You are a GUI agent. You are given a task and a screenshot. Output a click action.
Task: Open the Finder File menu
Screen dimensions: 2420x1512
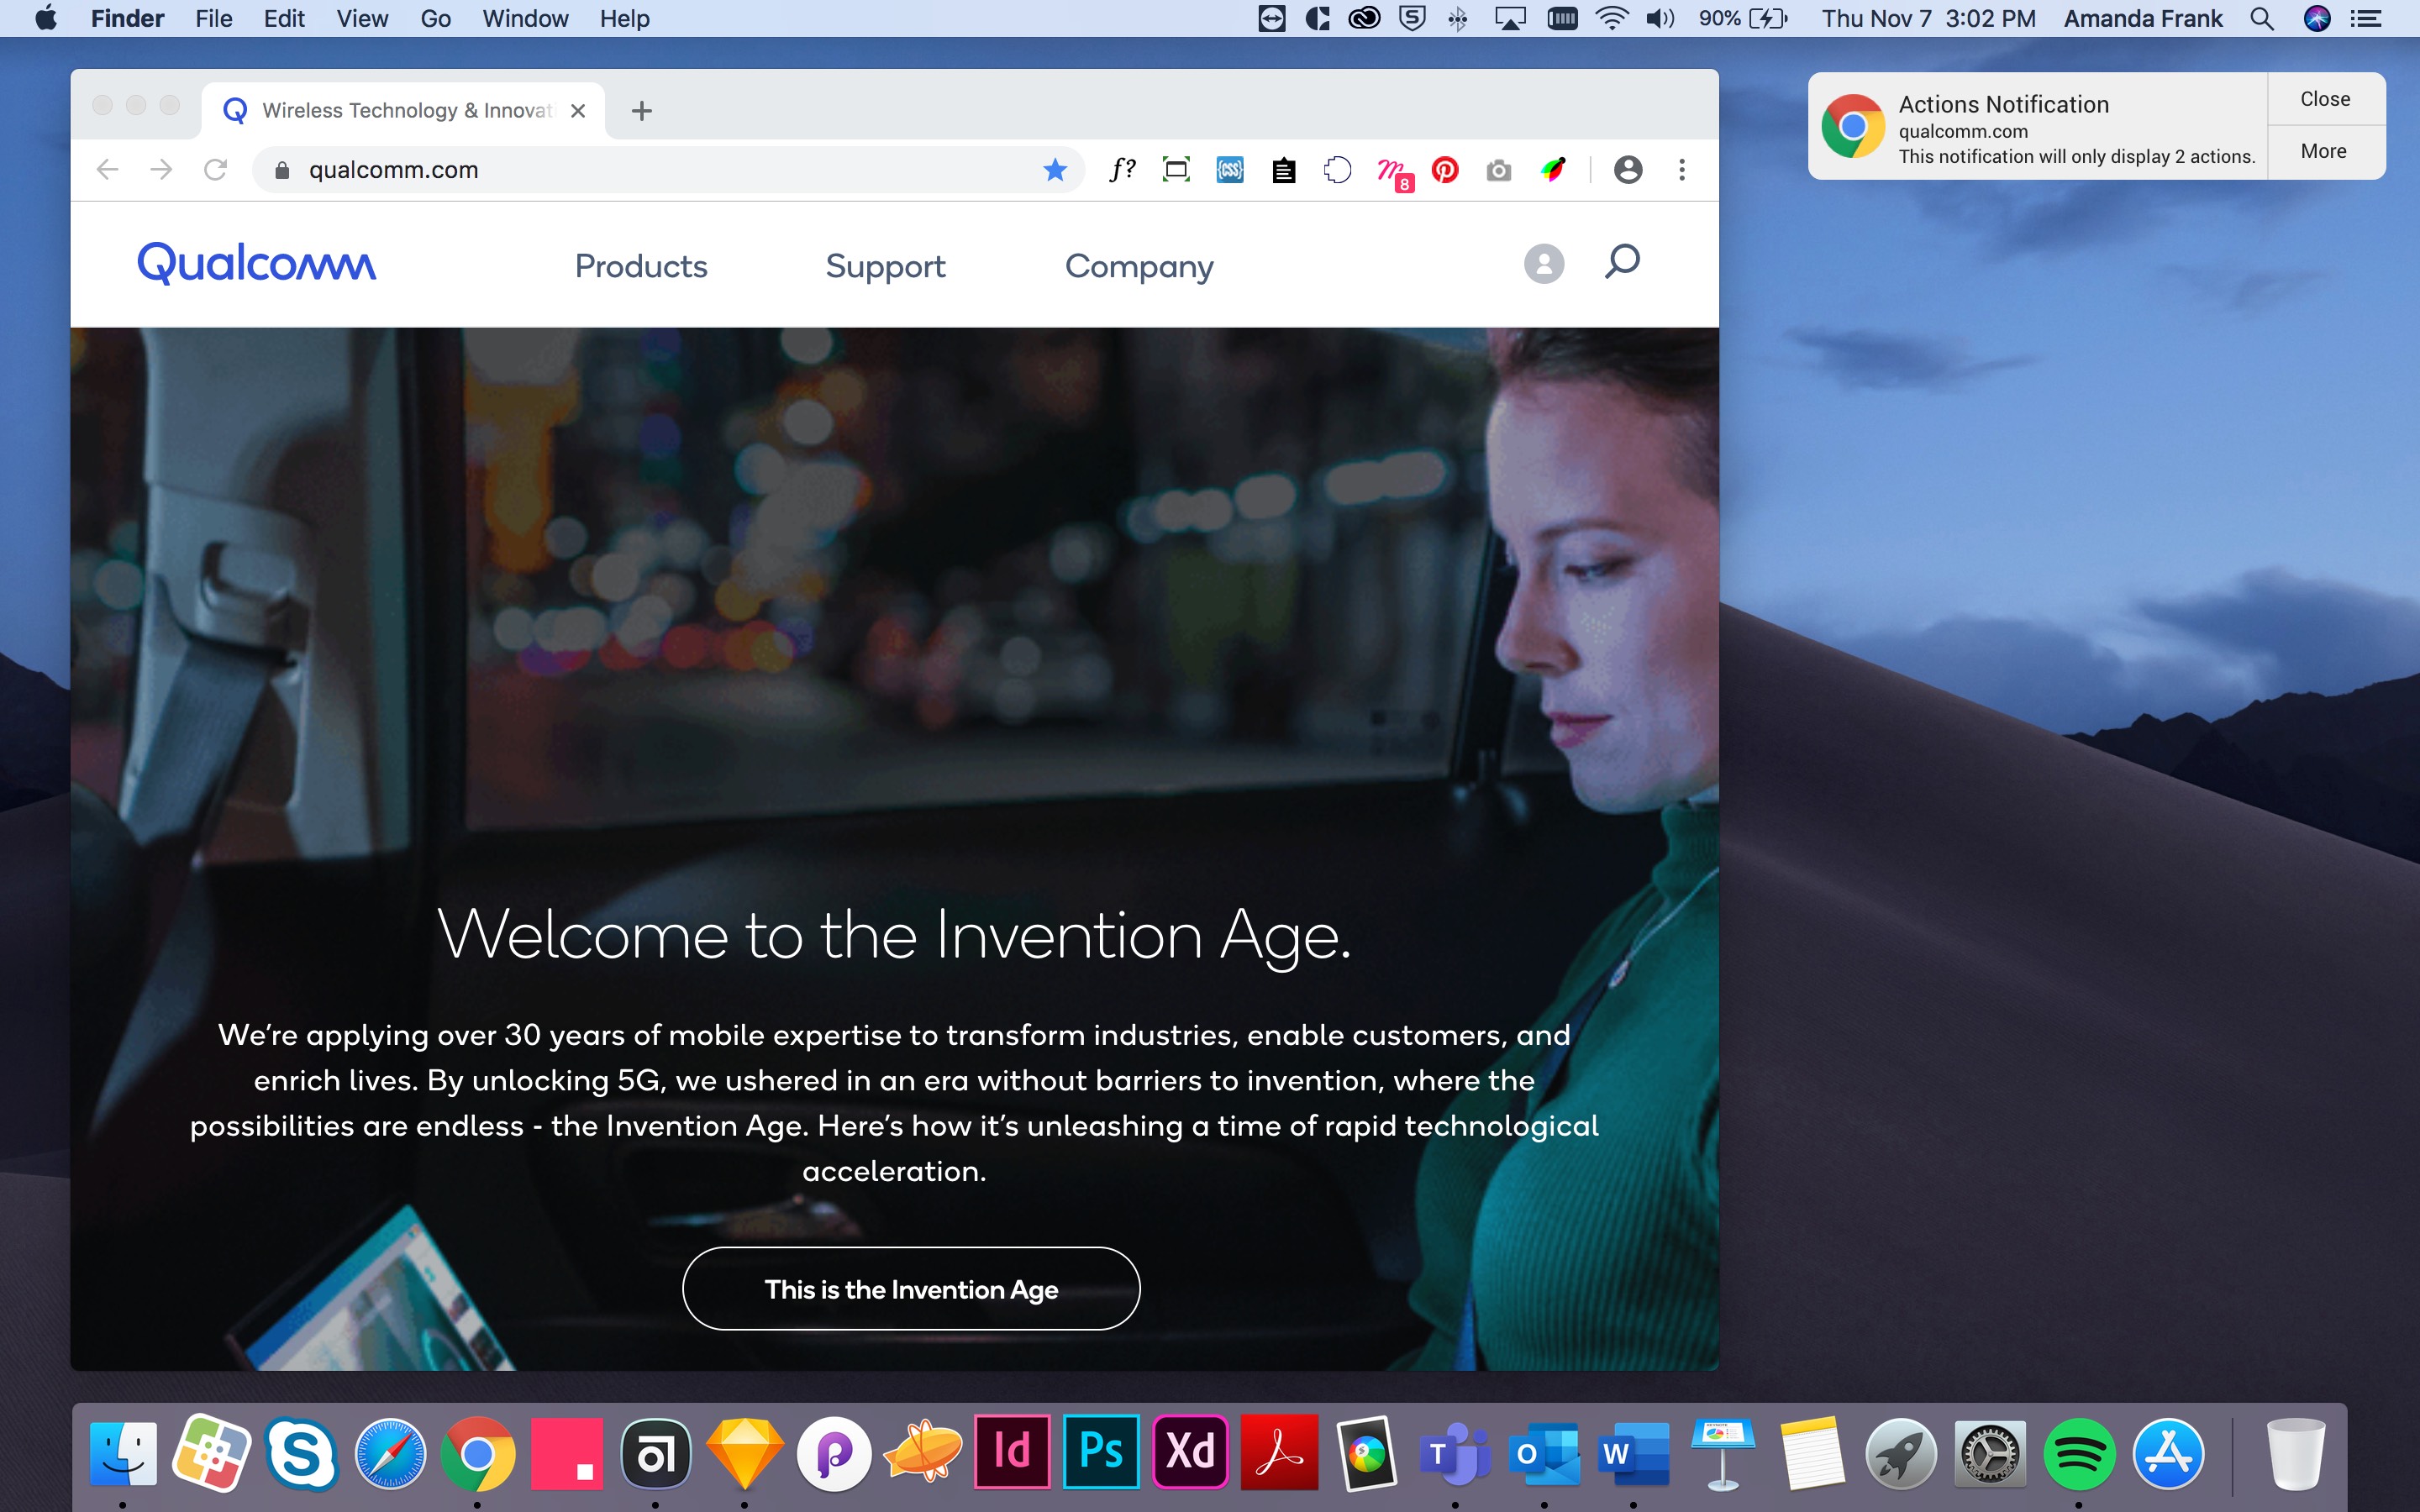[214, 18]
